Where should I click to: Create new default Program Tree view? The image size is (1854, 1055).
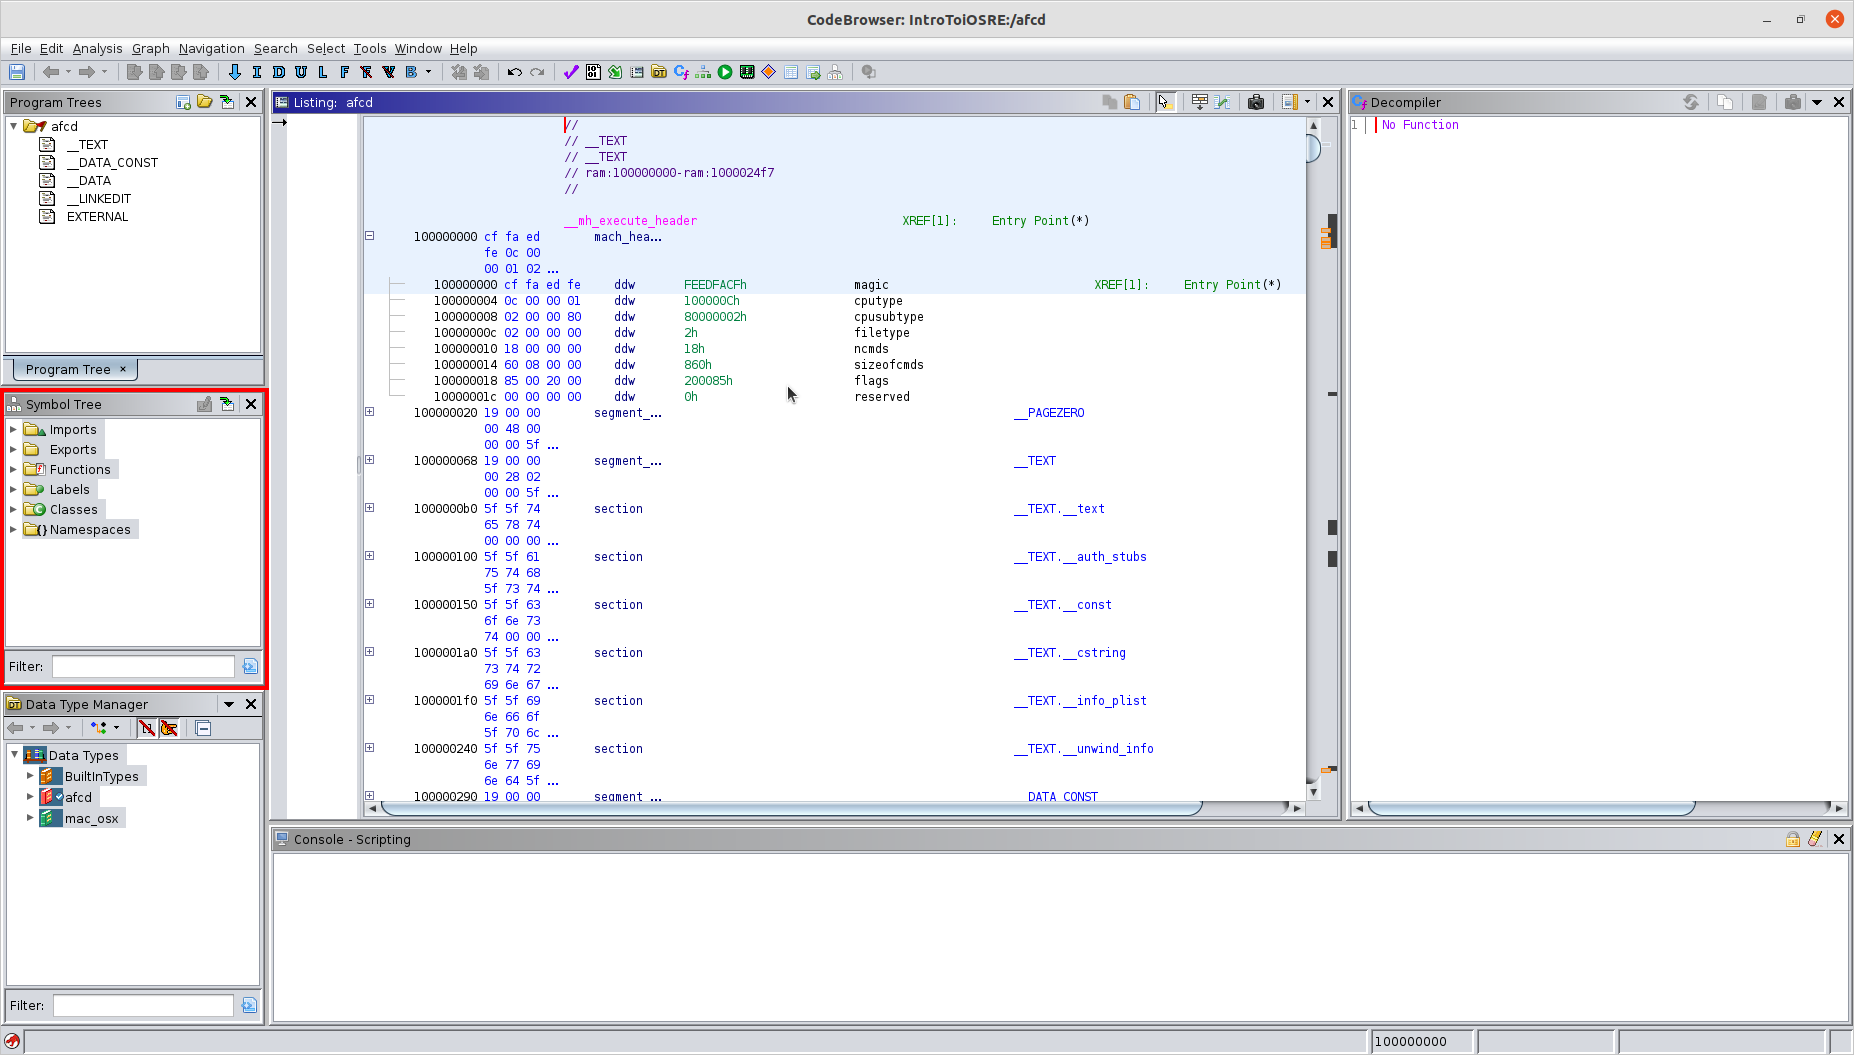point(183,102)
